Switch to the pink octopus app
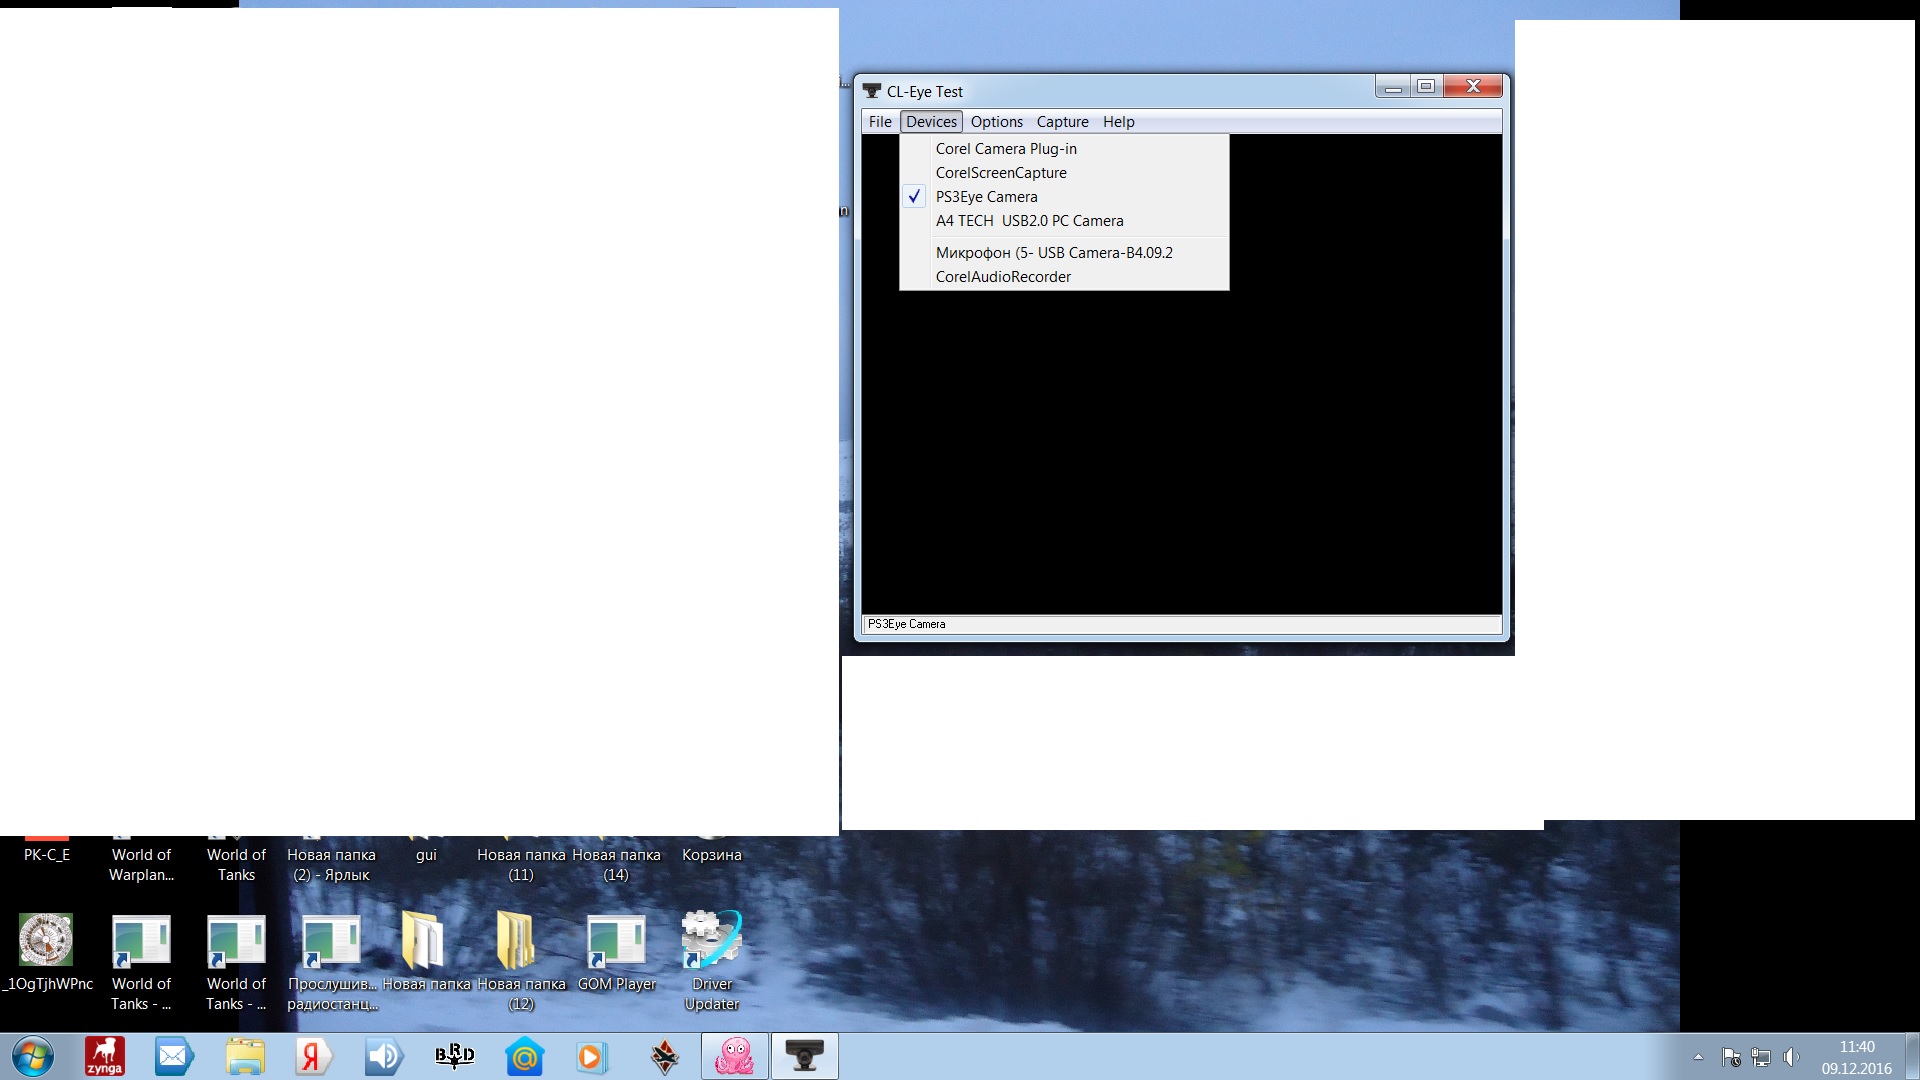Image resolution: width=1920 pixels, height=1080 pixels. [x=734, y=1057]
